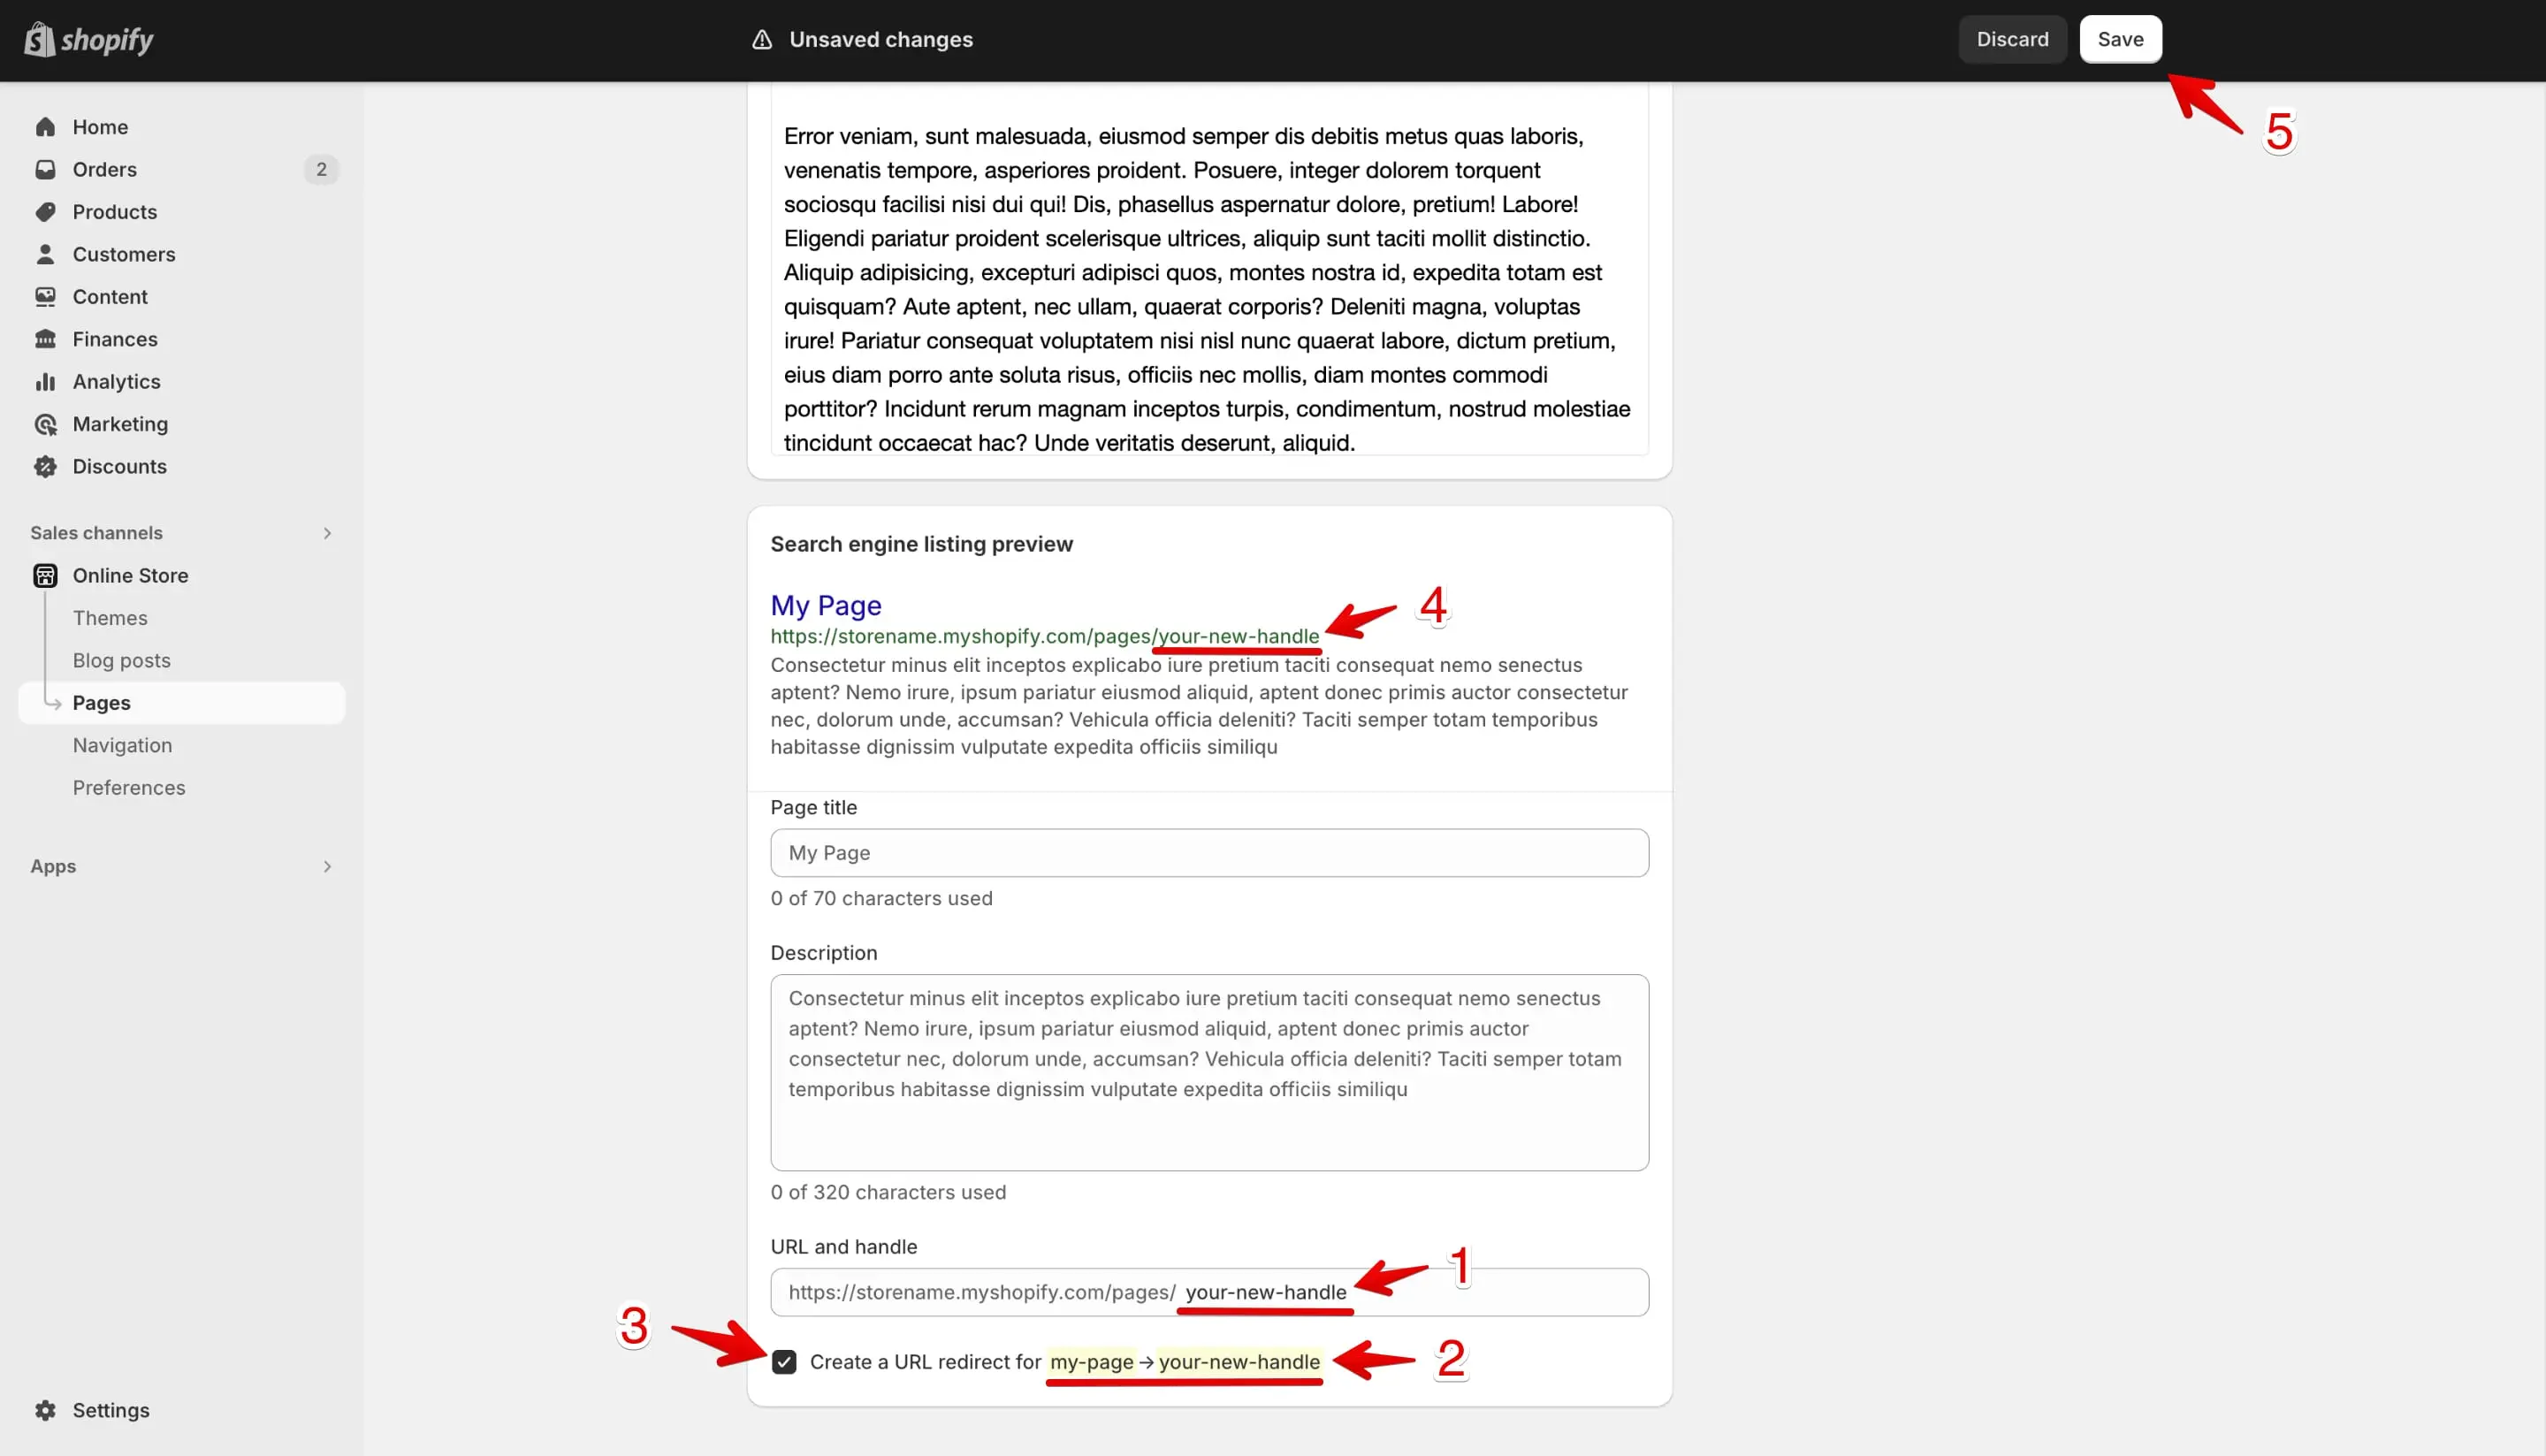Viewport: 2546px width, 1456px height.
Task: Click the page content editor text
Action: click(1209, 289)
